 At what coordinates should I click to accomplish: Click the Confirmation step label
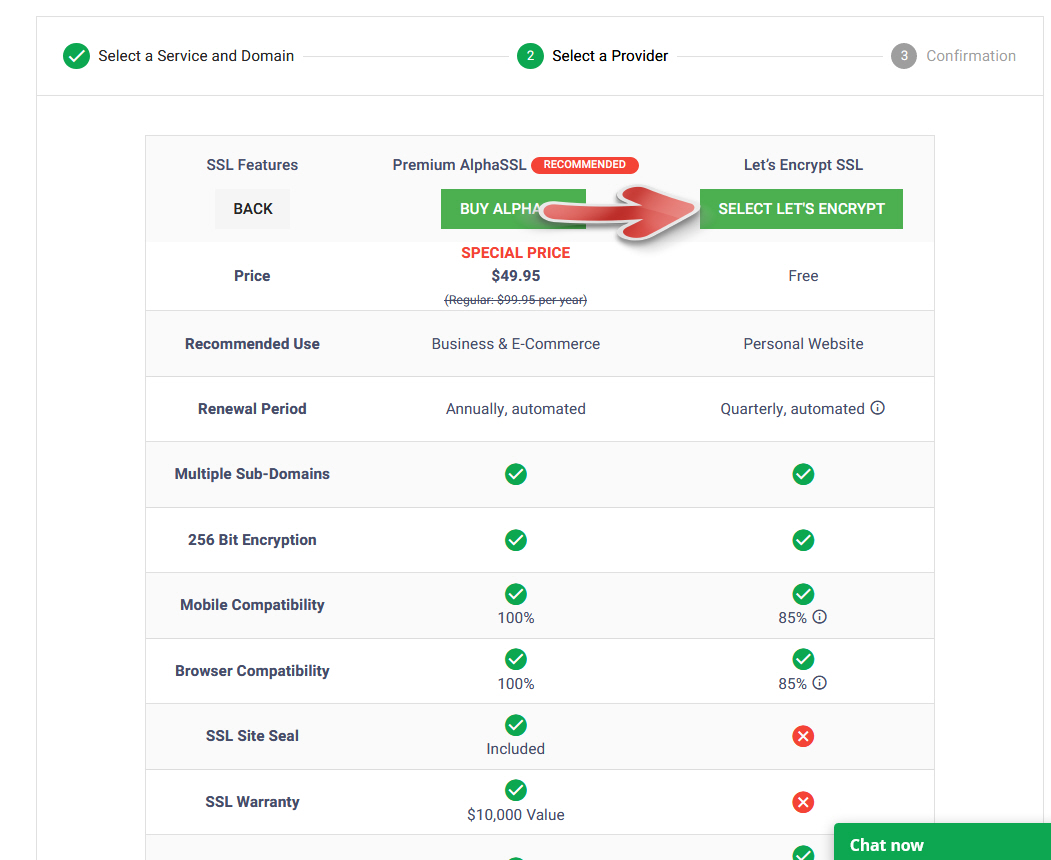point(971,56)
